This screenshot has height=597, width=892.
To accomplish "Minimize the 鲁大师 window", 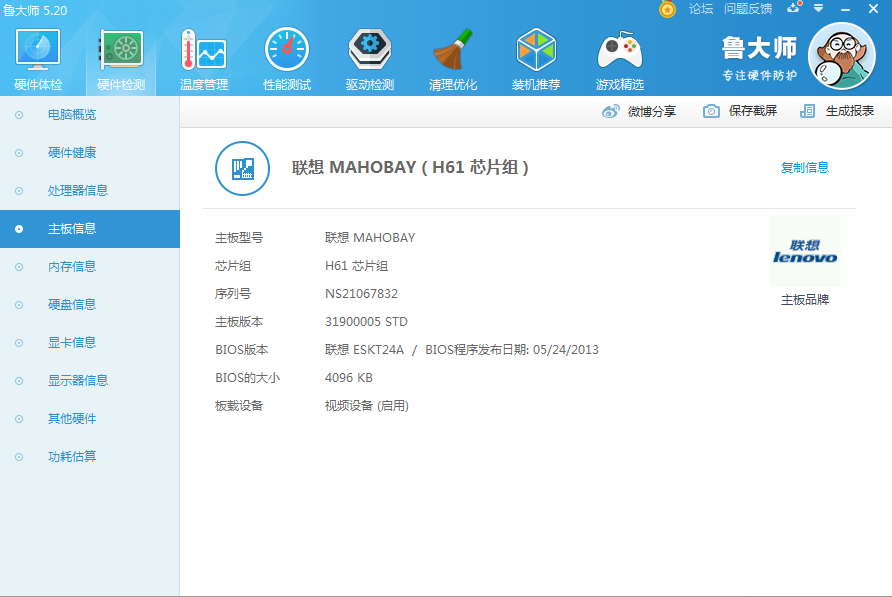I will point(846,9).
